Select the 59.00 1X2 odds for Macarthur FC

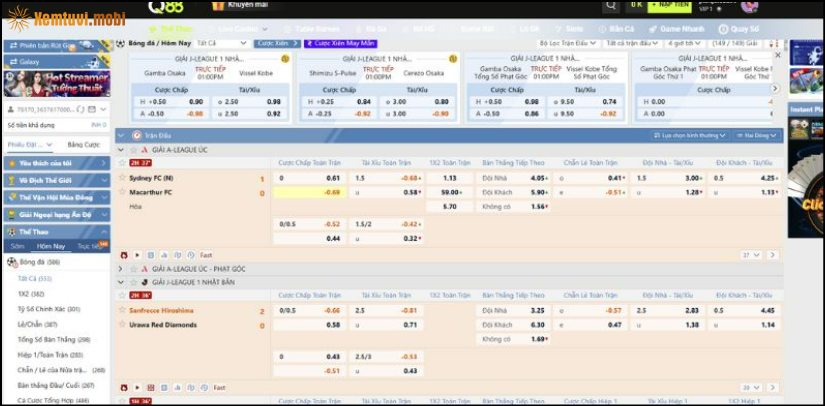click(x=449, y=192)
